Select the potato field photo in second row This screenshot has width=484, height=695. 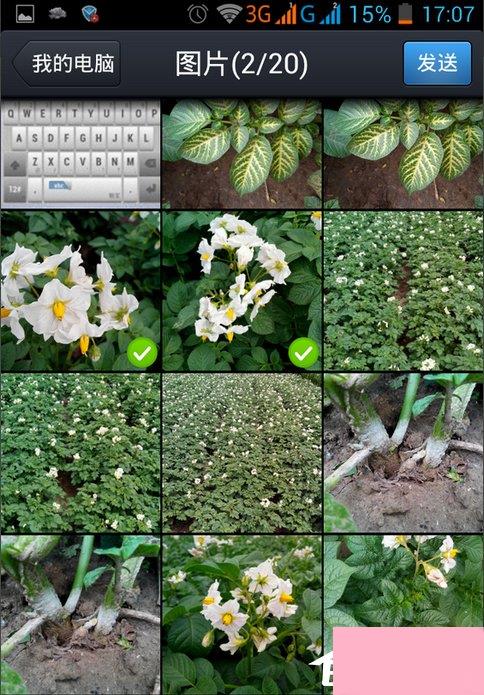point(404,291)
